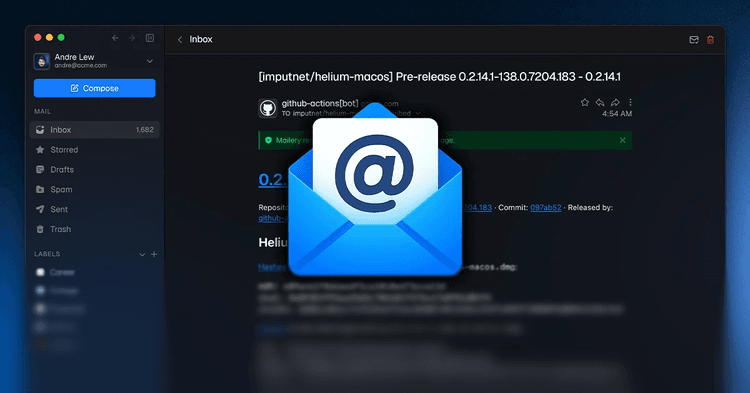Click the Andre Lew profile avatar
Image resolution: width=750 pixels, height=393 pixels.
[x=42, y=61]
